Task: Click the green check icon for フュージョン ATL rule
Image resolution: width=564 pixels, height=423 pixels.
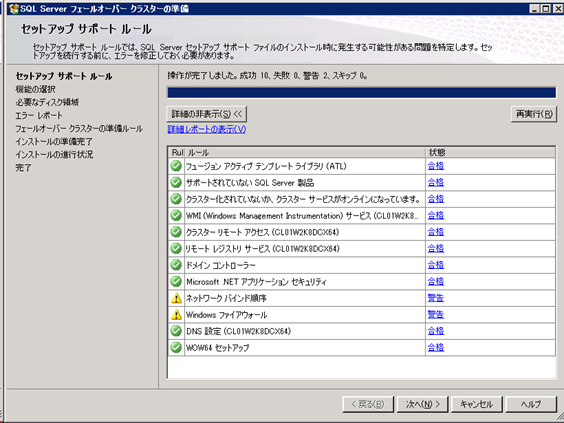Action: pyautogui.click(x=176, y=166)
